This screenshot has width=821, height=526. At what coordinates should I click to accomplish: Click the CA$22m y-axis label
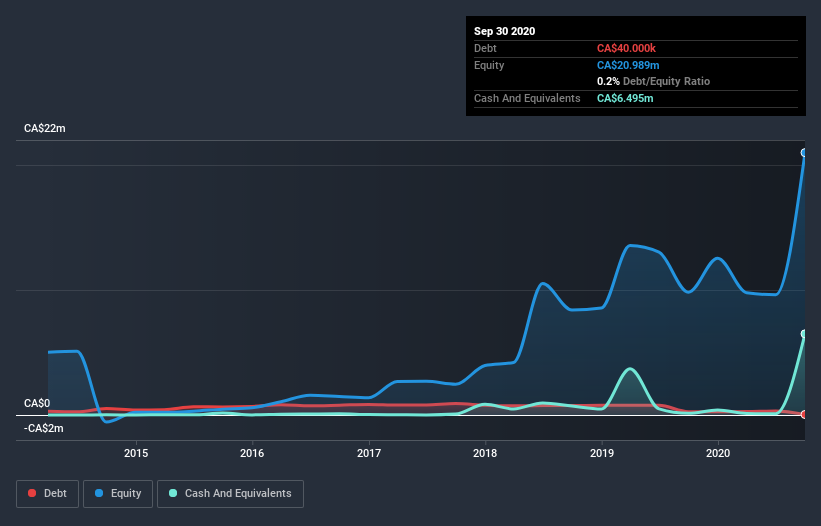click(45, 128)
